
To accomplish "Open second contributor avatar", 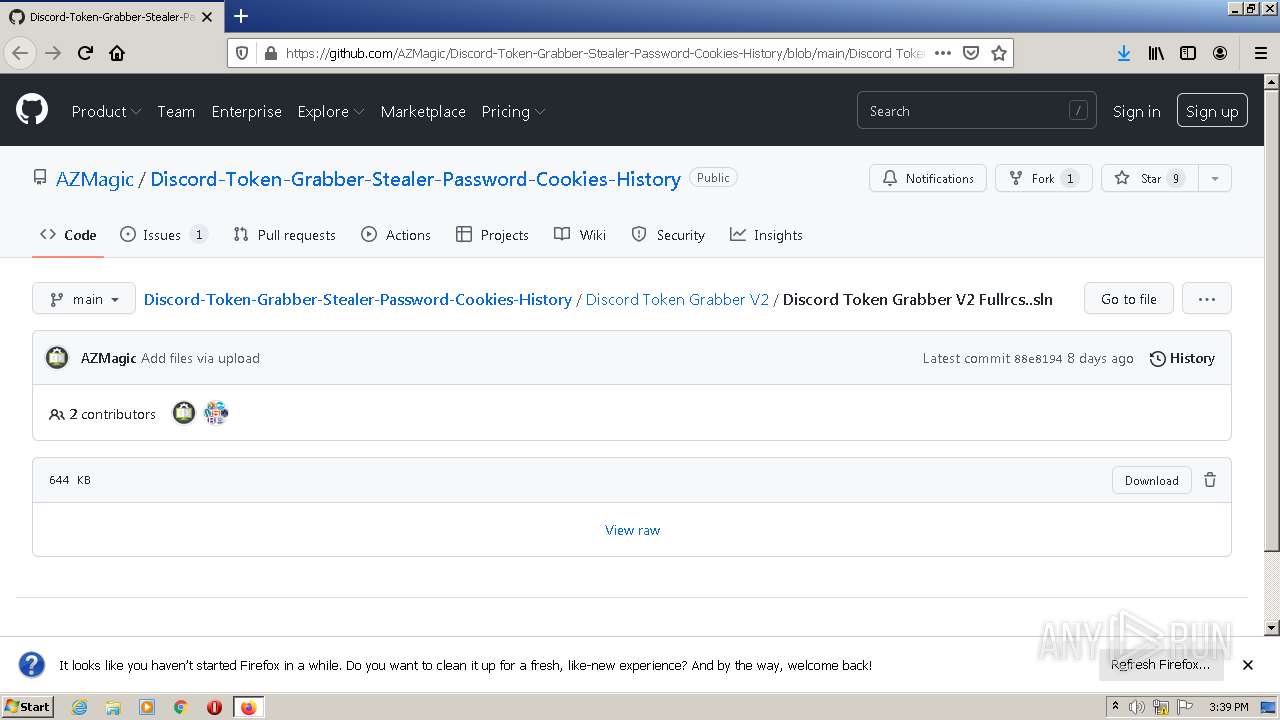I will (x=216, y=412).
